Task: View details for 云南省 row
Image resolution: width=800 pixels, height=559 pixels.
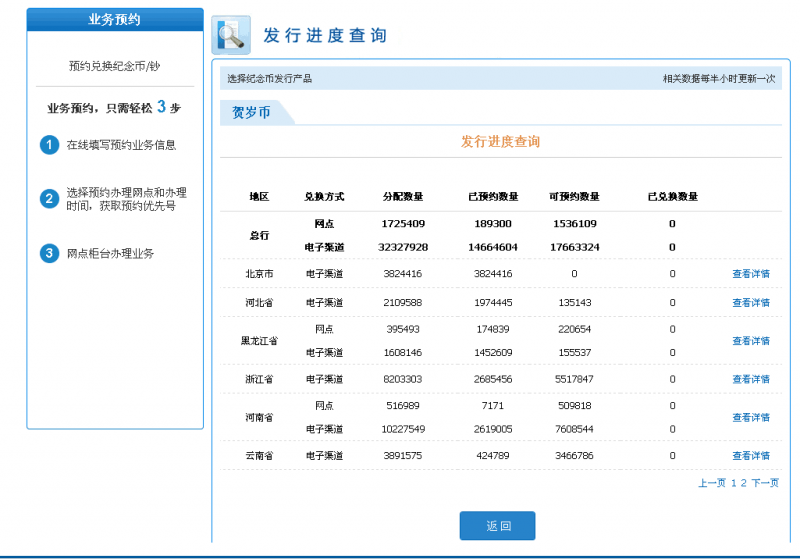Action: click(750, 456)
